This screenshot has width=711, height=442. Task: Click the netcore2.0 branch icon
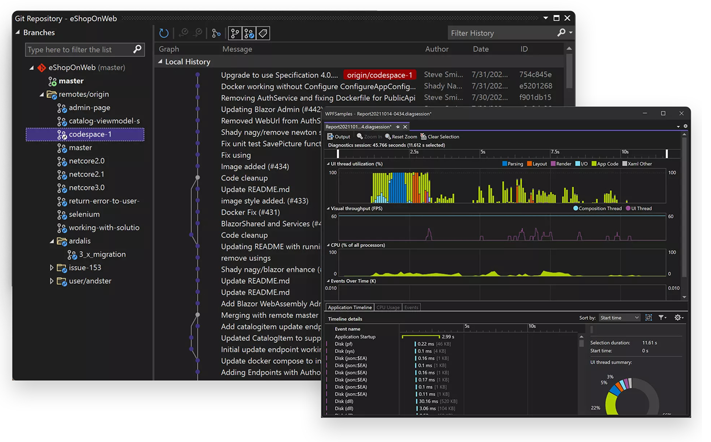62,161
